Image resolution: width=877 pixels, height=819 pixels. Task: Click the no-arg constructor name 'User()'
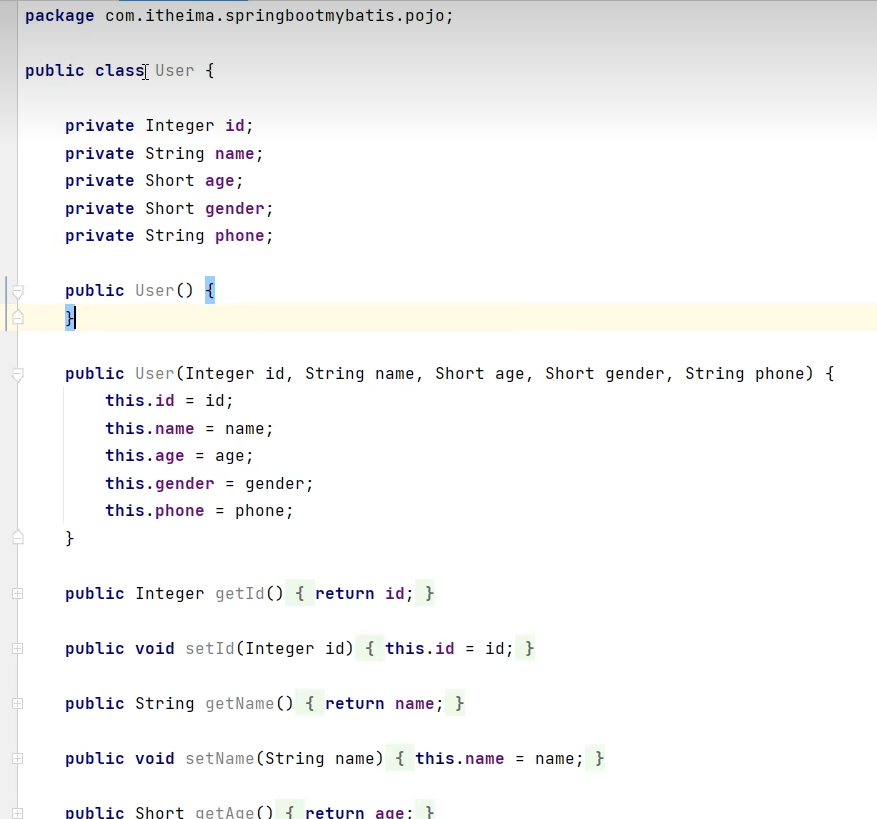coord(164,290)
